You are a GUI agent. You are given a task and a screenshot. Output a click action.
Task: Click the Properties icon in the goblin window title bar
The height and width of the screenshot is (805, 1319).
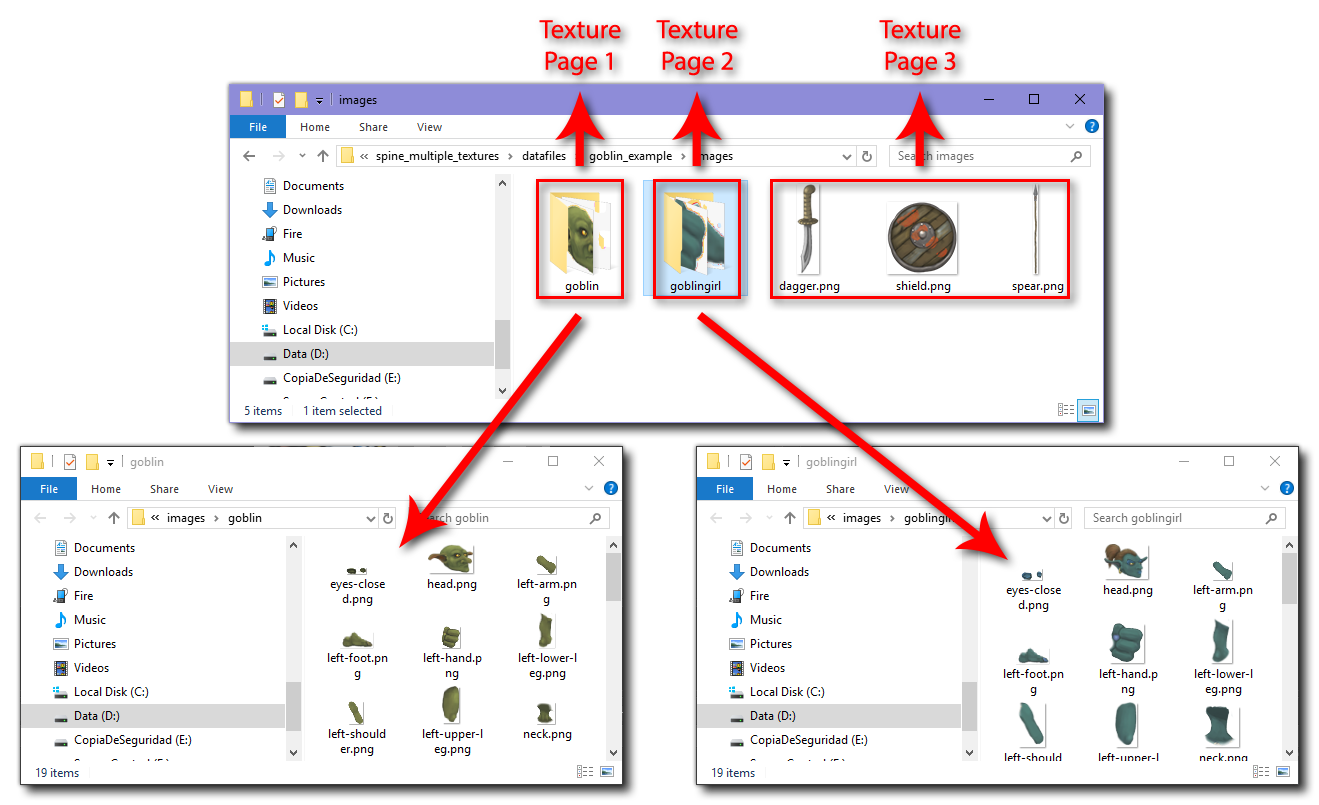[x=70, y=462]
